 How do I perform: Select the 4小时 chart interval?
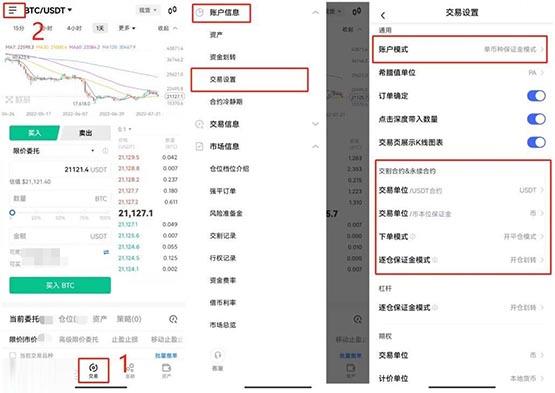click(74, 28)
